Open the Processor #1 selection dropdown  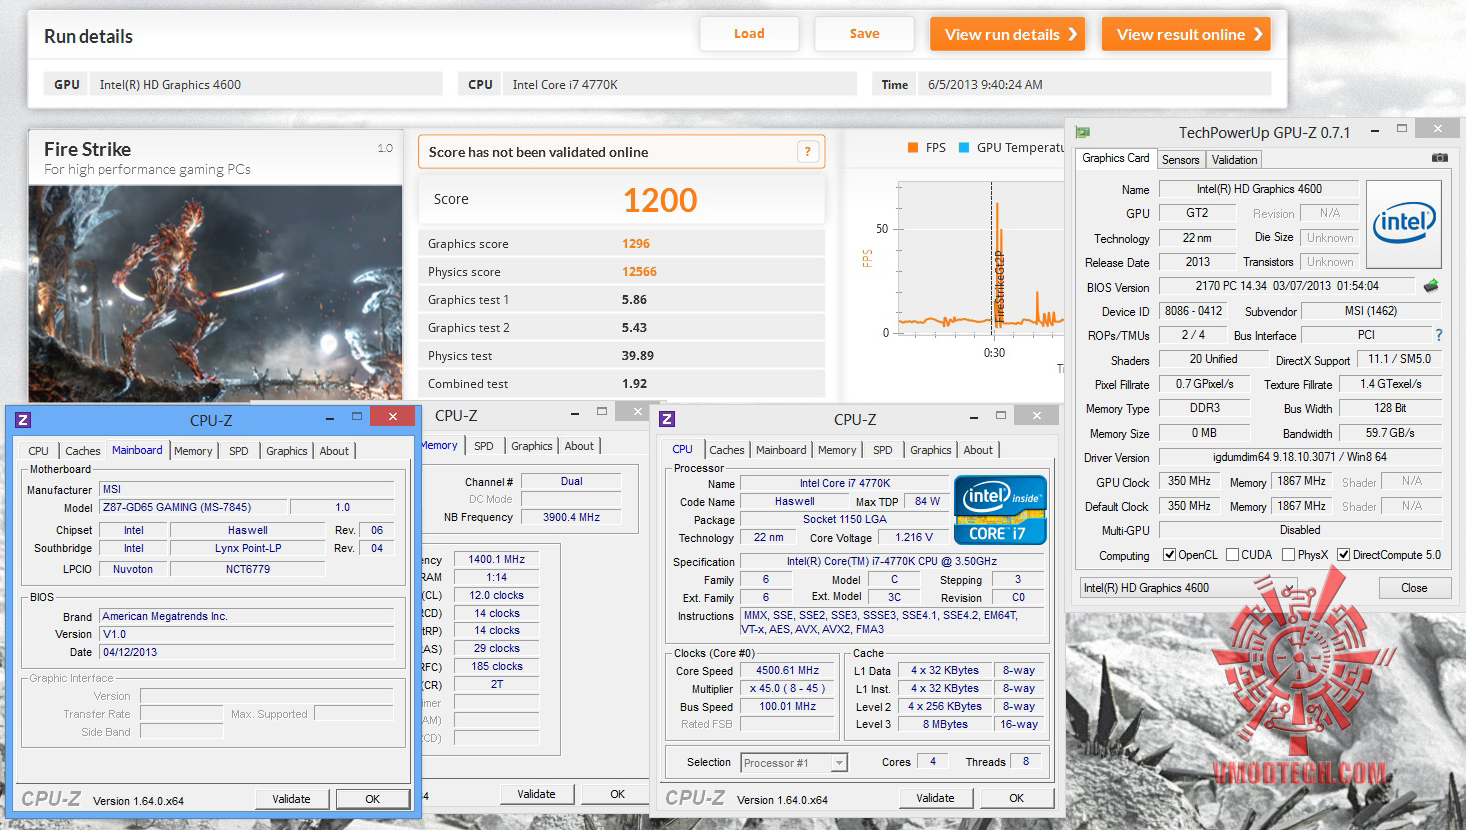point(794,763)
